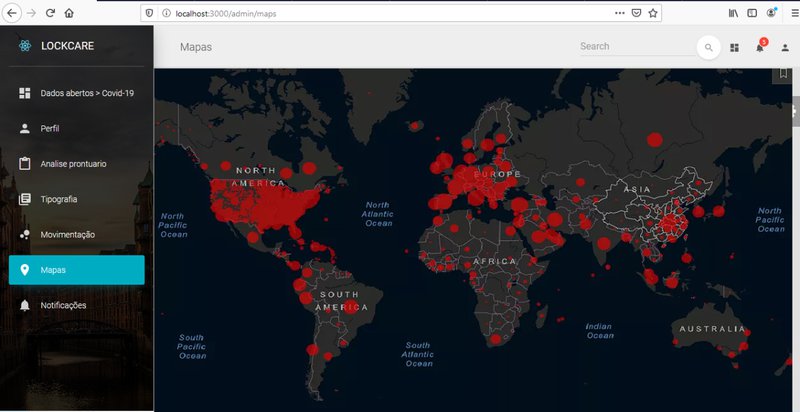Open the Firefox account icon

771,13
